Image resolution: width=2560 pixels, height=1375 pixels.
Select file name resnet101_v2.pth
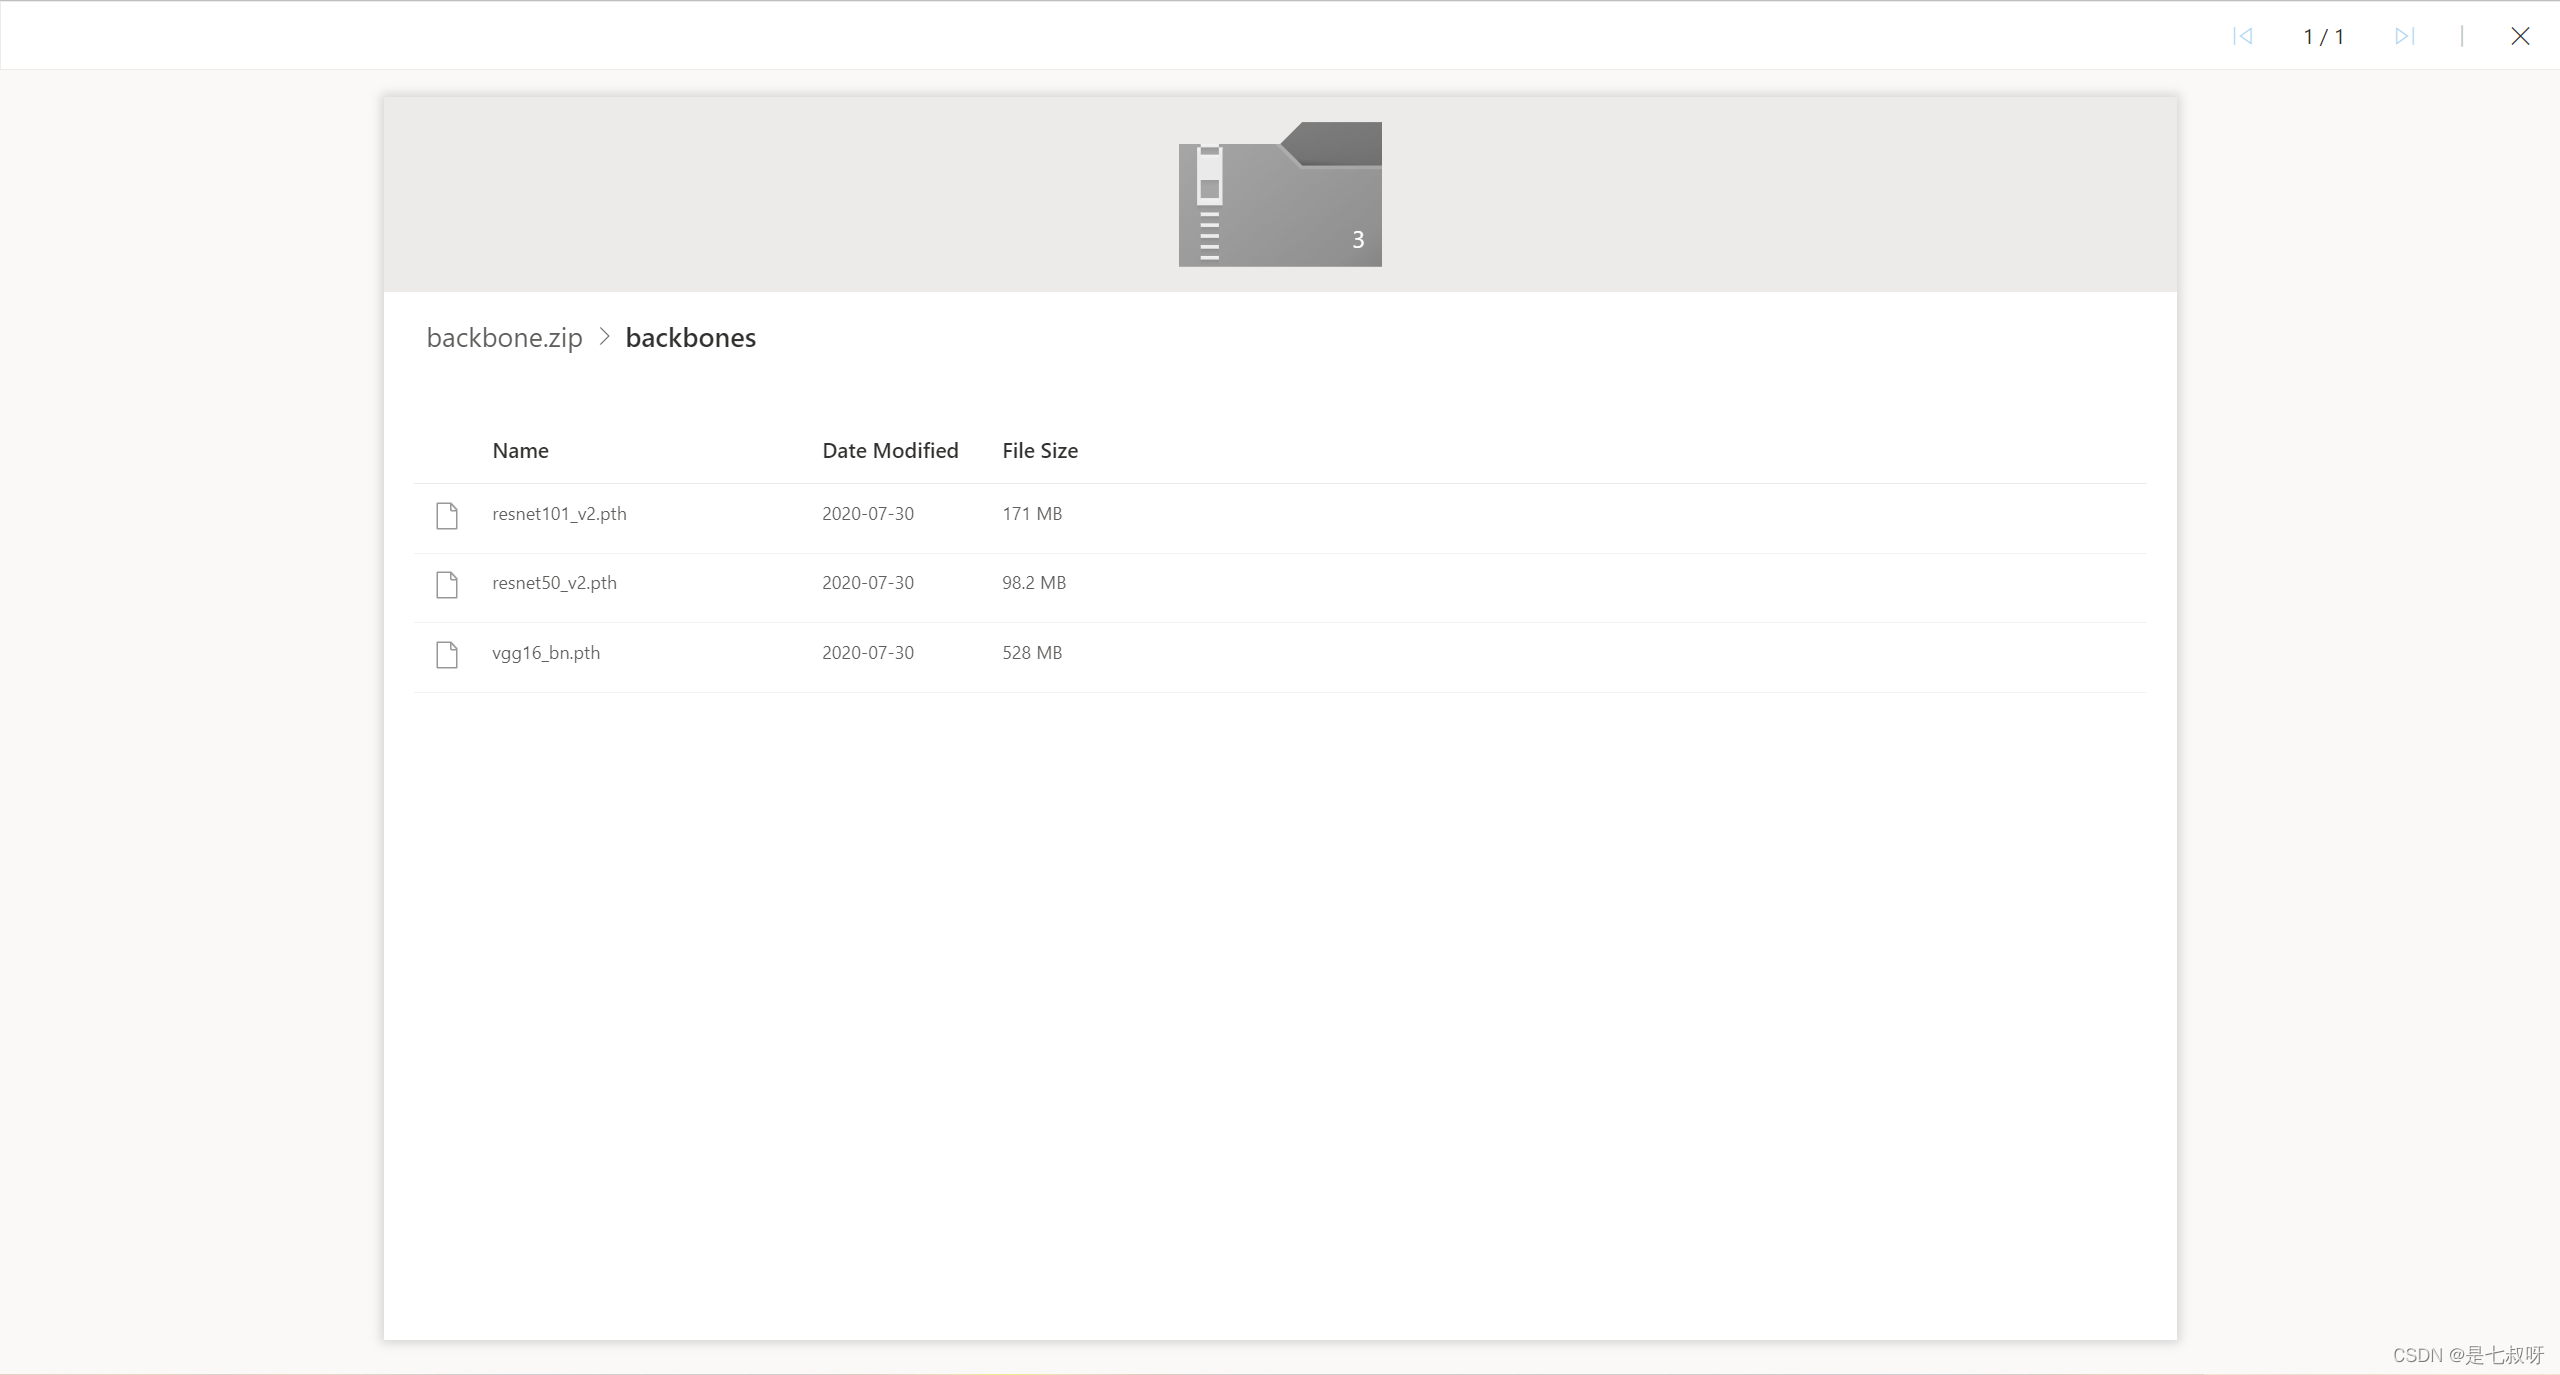[x=559, y=514]
